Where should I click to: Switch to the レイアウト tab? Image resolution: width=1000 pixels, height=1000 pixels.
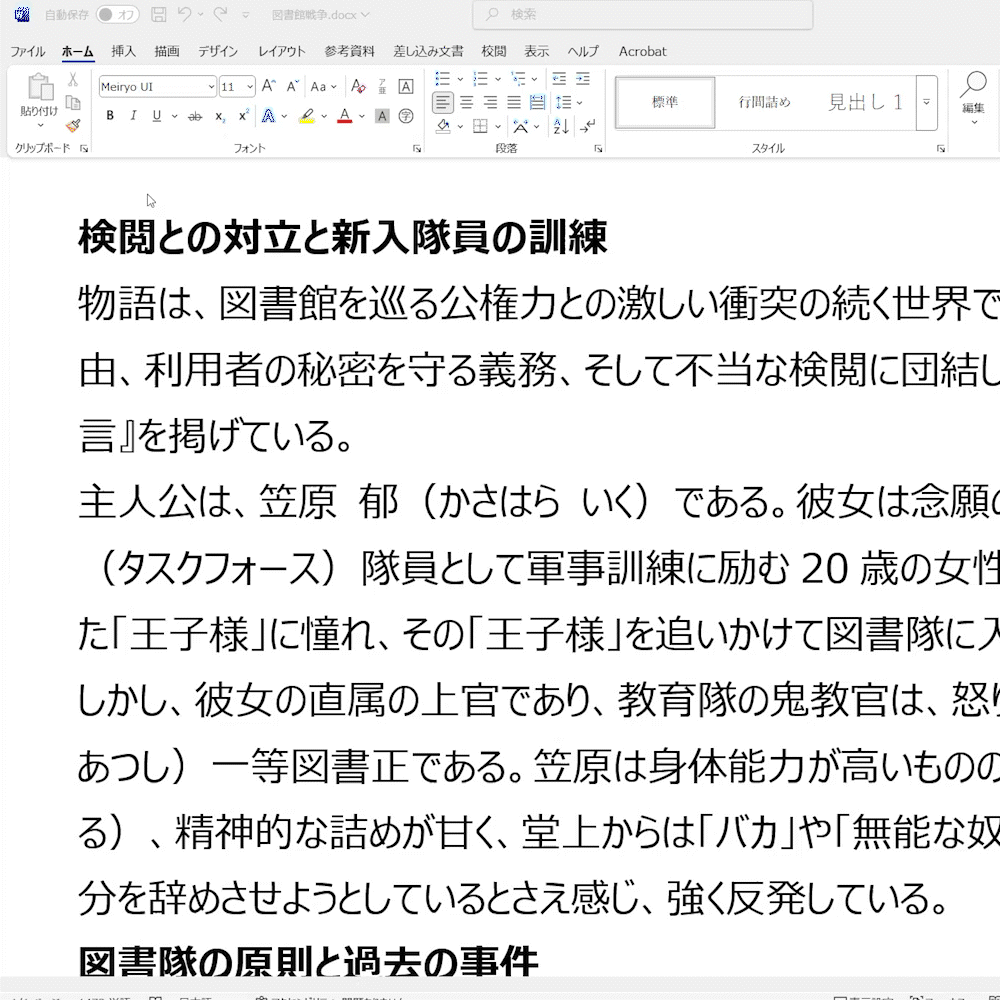click(282, 51)
